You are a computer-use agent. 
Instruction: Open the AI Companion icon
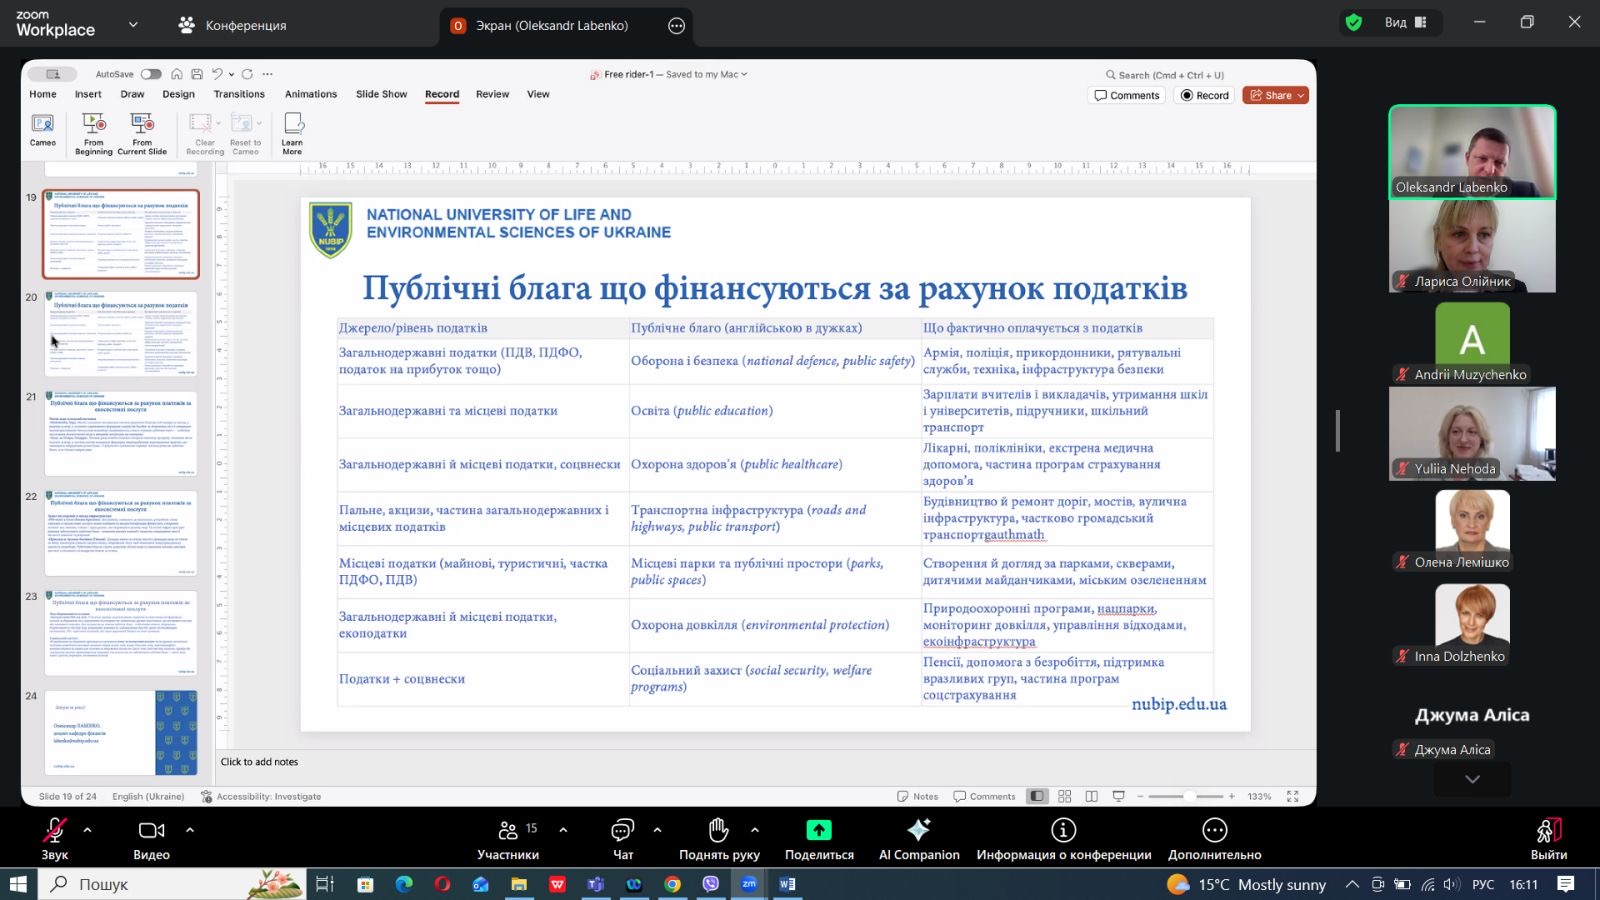(918, 831)
